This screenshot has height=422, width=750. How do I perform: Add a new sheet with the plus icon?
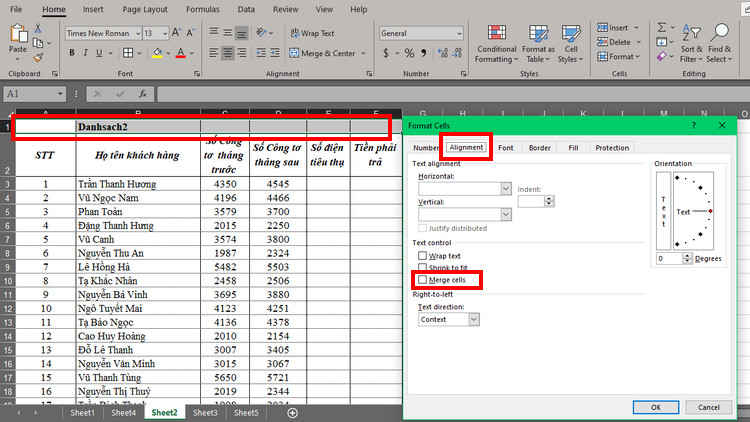(293, 413)
